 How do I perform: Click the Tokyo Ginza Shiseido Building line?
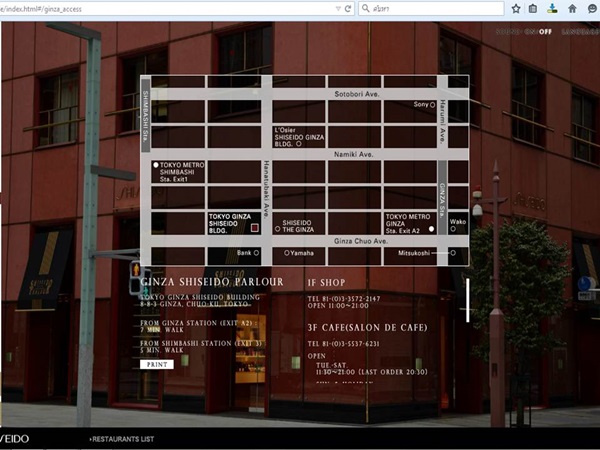pyautogui.click(x=200, y=297)
